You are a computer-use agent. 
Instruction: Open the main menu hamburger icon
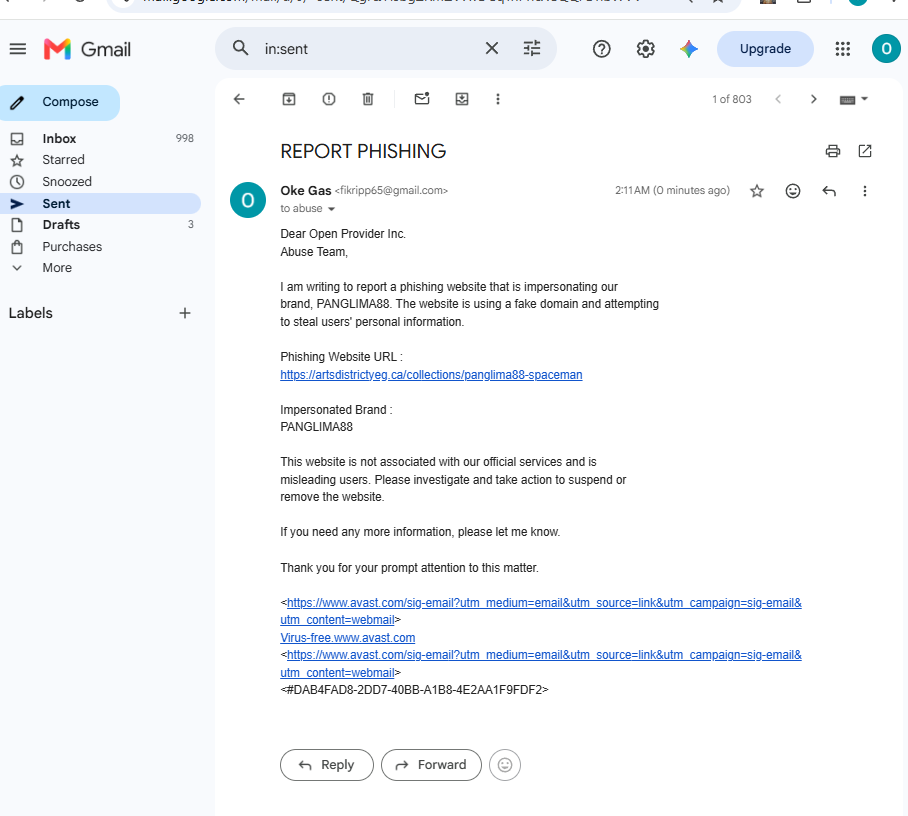pyautogui.click(x=18, y=49)
